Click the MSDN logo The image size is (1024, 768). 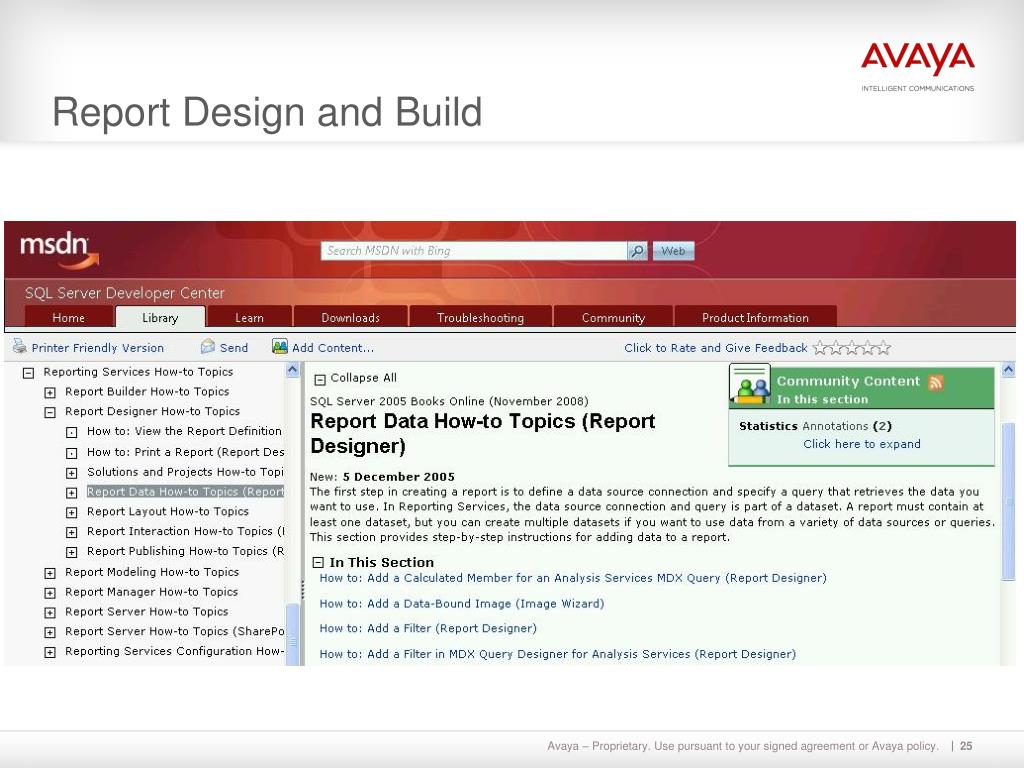(59, 250)
